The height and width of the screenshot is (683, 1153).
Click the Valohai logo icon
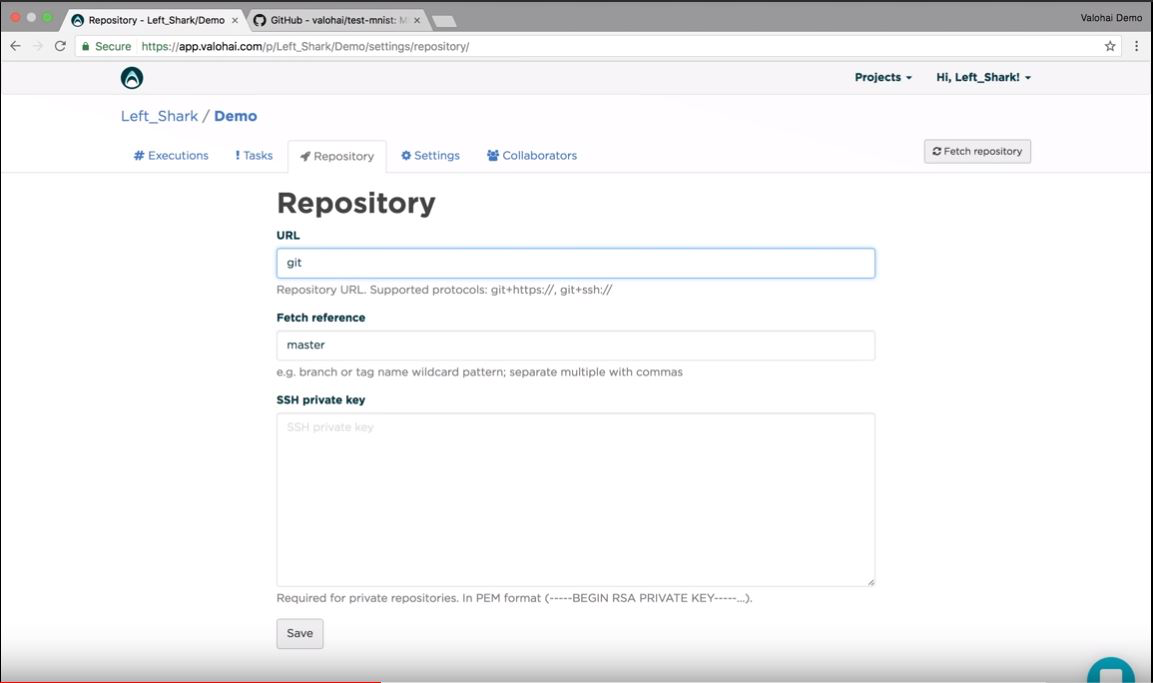tap(132, 78)
